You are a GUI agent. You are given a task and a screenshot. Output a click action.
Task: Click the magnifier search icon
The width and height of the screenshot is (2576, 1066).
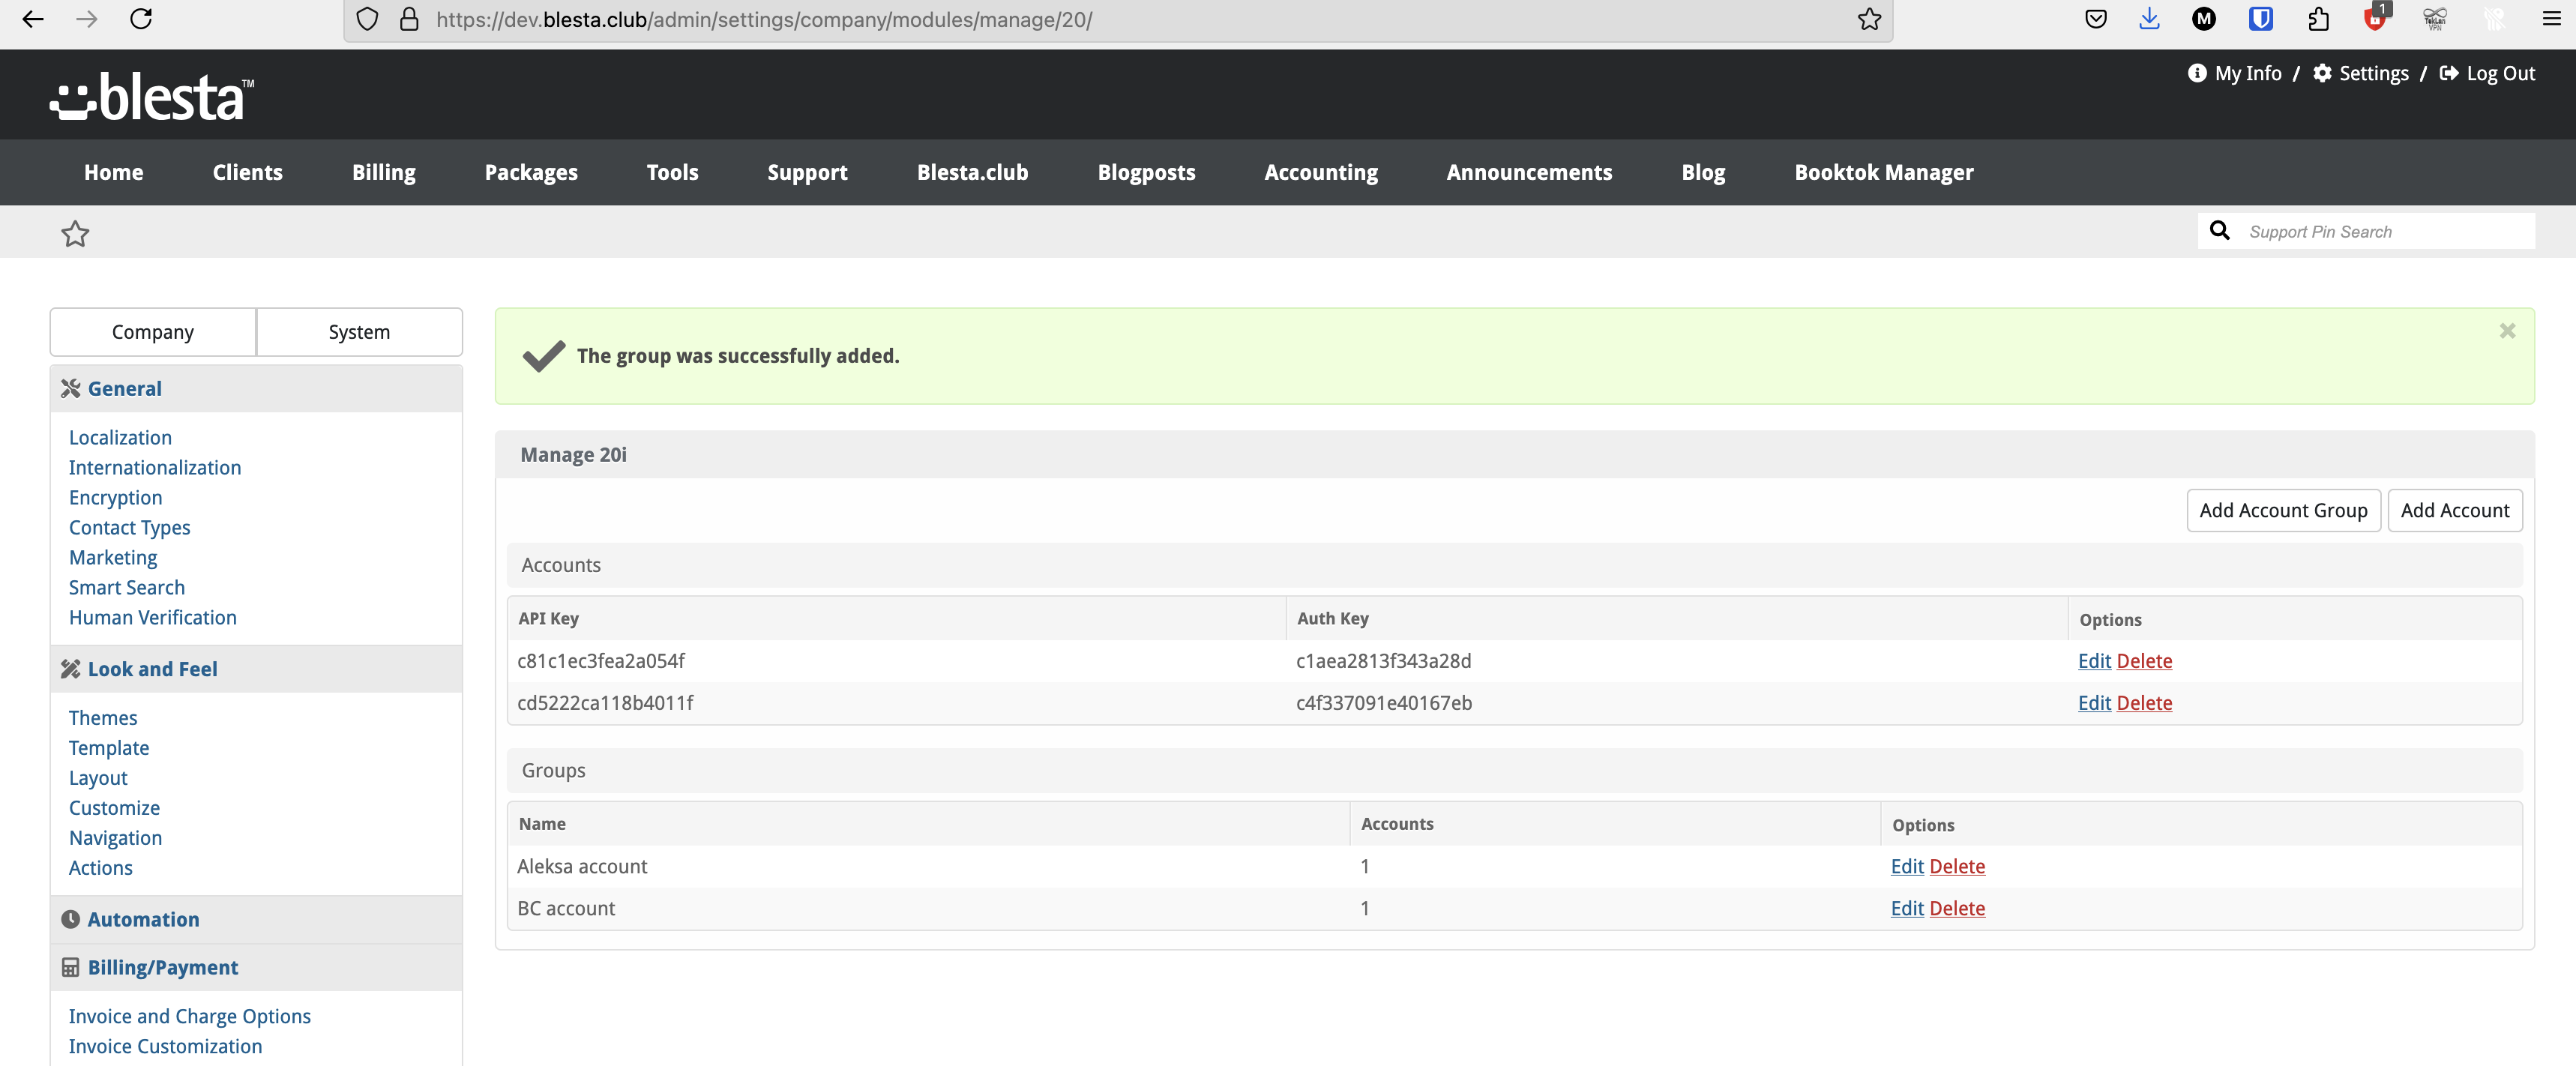point(2220,231)
